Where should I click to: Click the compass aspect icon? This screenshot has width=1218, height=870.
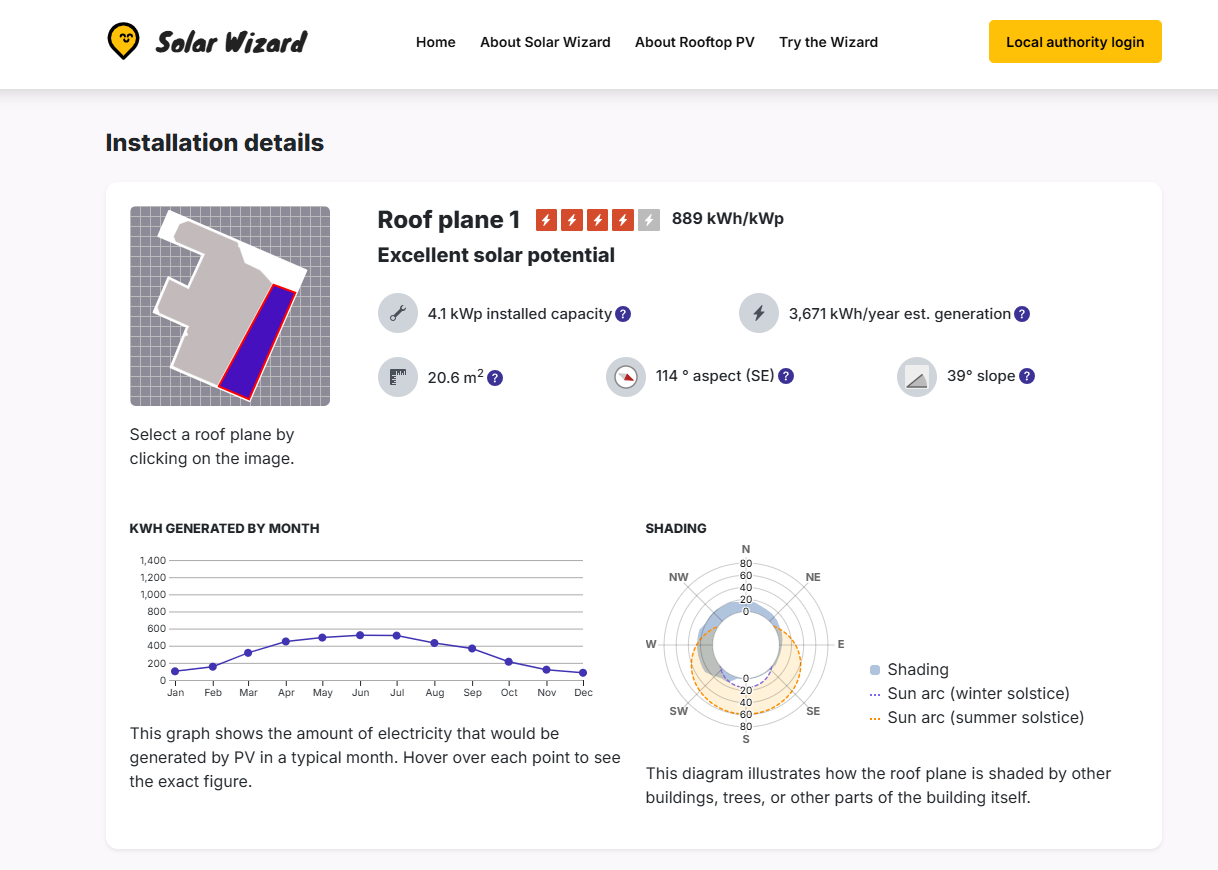626,377
